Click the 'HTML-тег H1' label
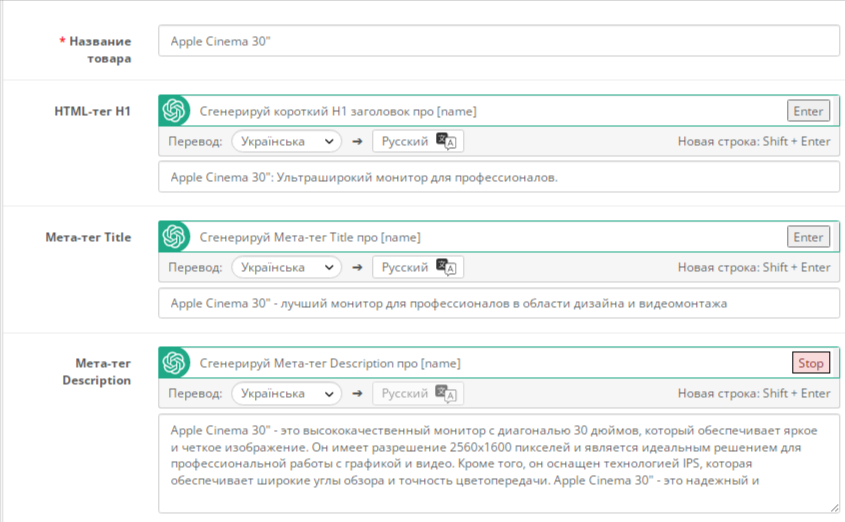The image size is (845, 522). tap(93, 112)
